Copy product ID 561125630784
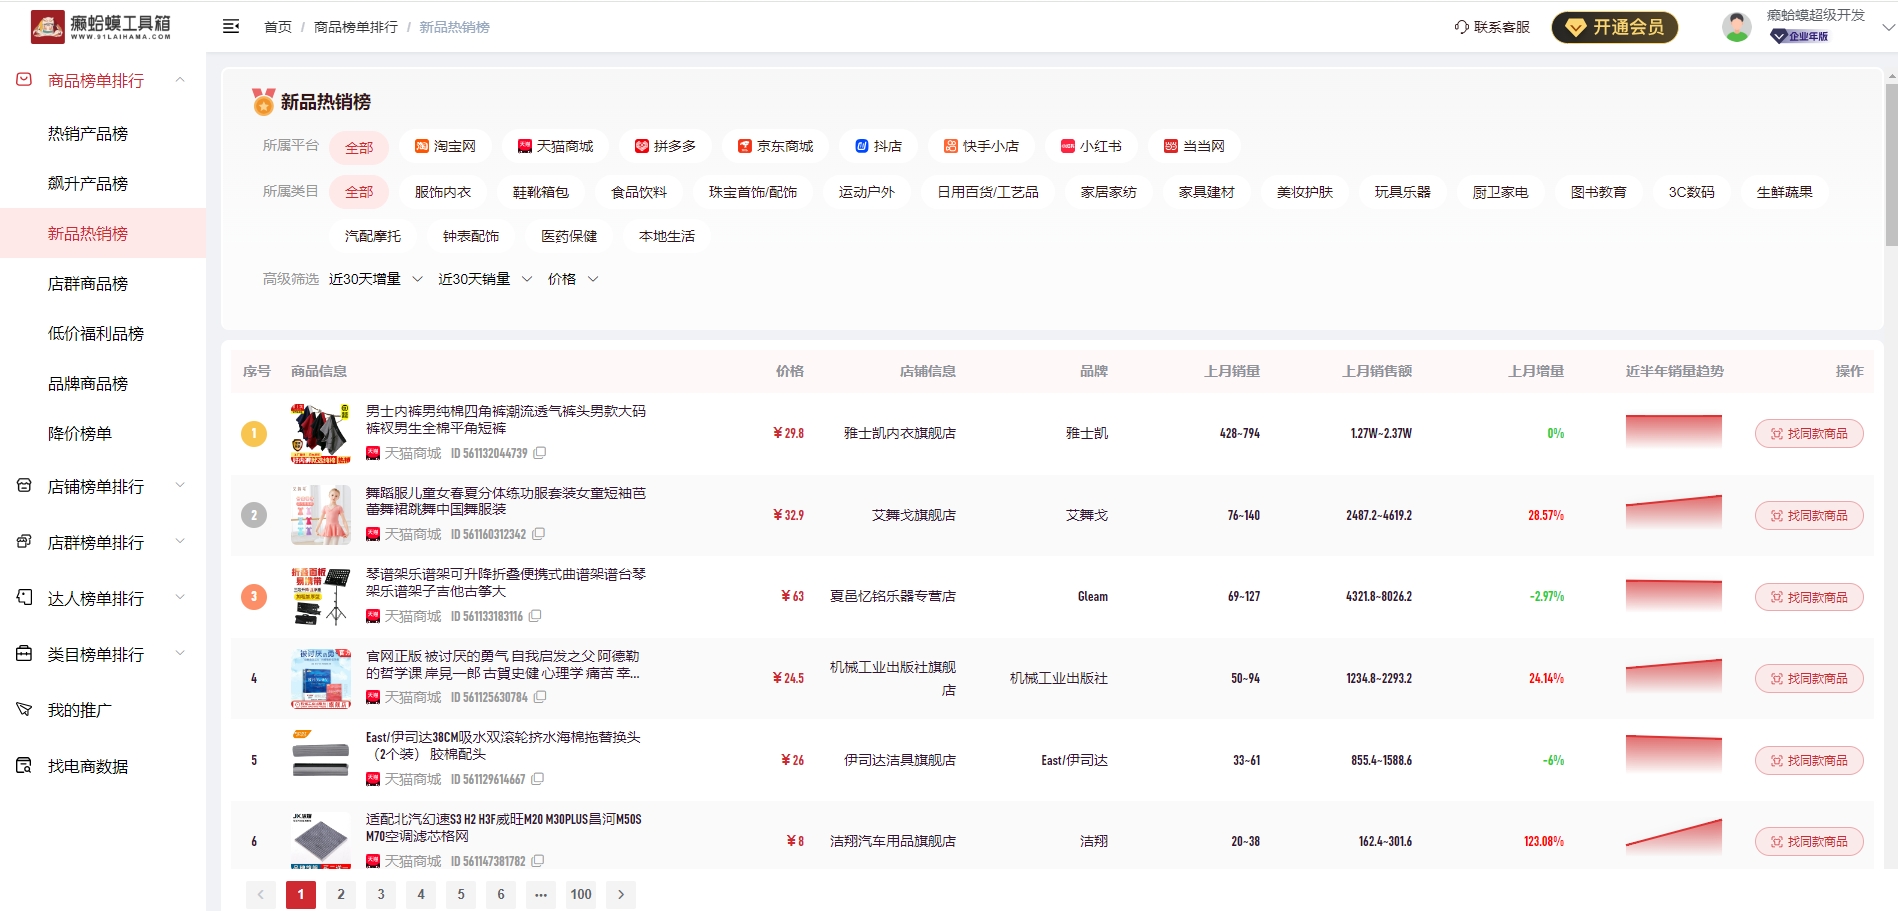The width and height of the screenshot is (1898, 911). pos(540,697)
